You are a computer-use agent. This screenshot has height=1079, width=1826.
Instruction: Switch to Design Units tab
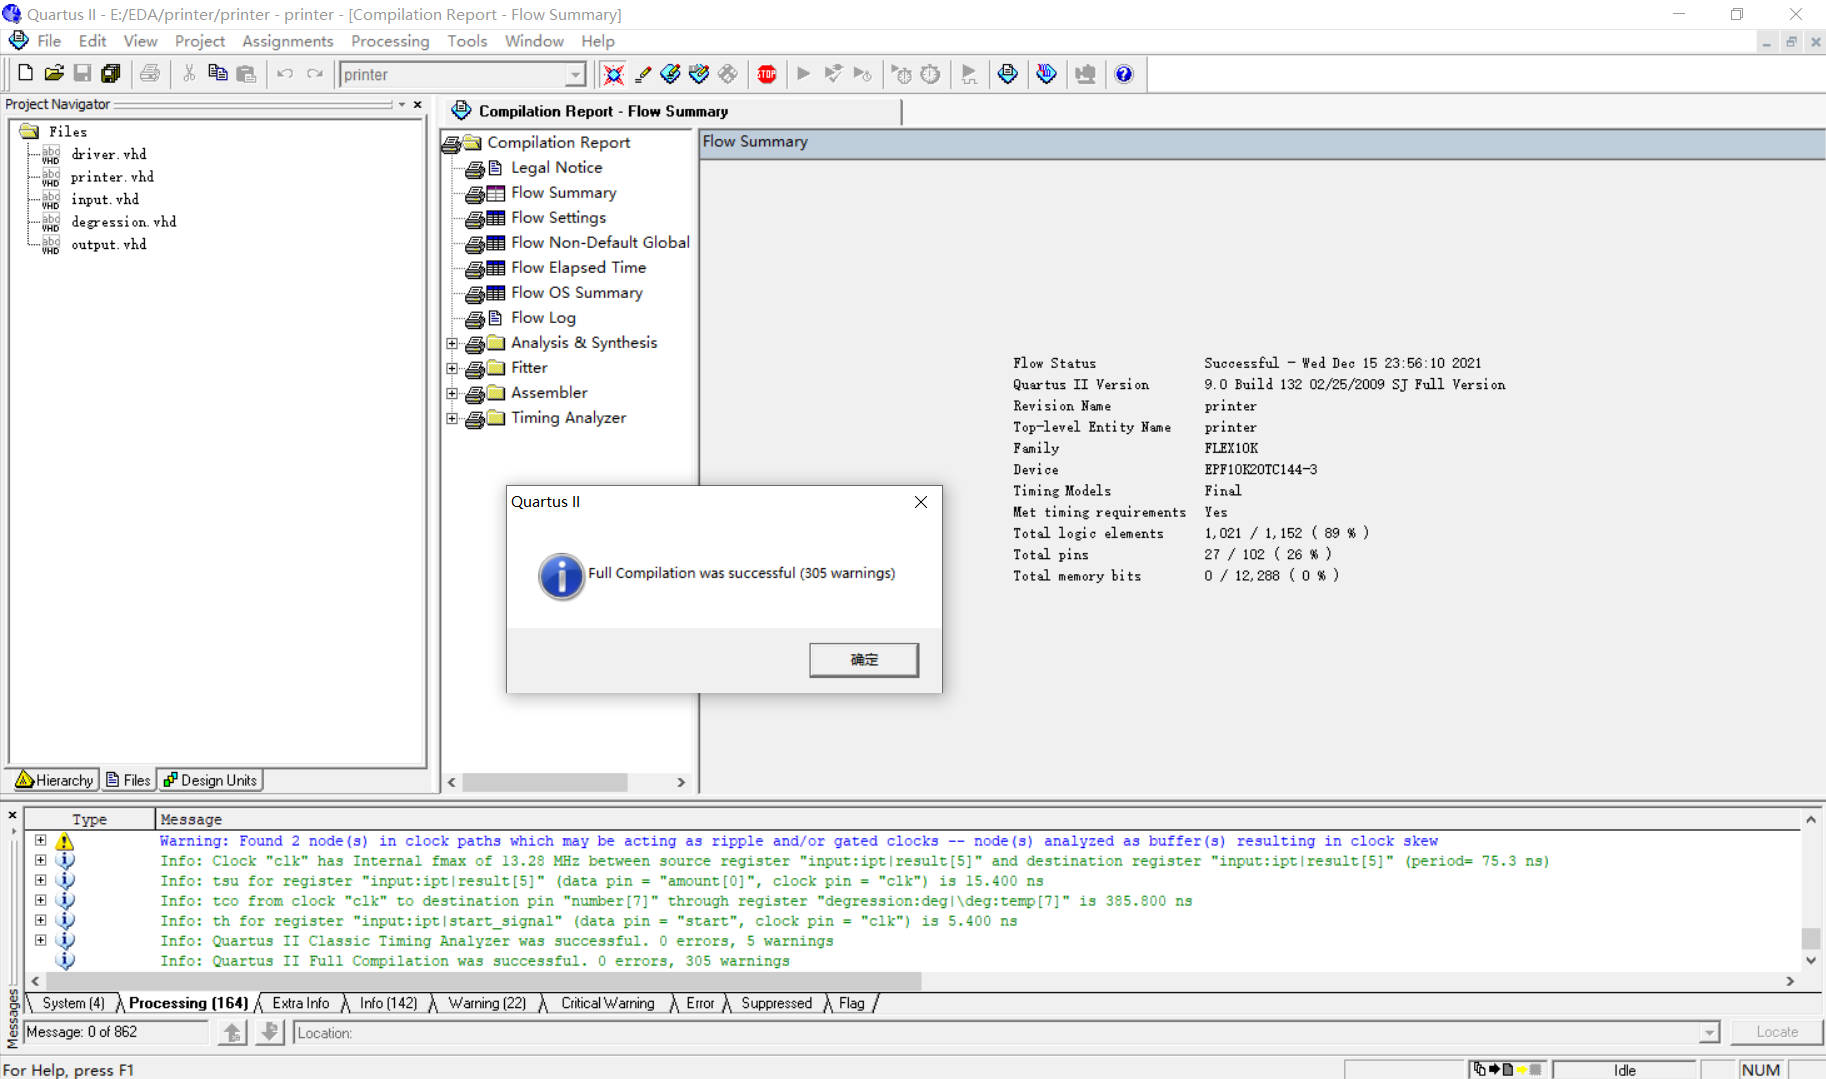click(x=210, y=780)
